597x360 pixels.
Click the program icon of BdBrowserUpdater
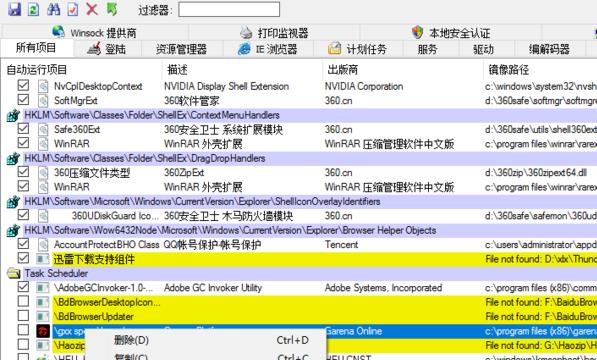click(x=43, y=317)
